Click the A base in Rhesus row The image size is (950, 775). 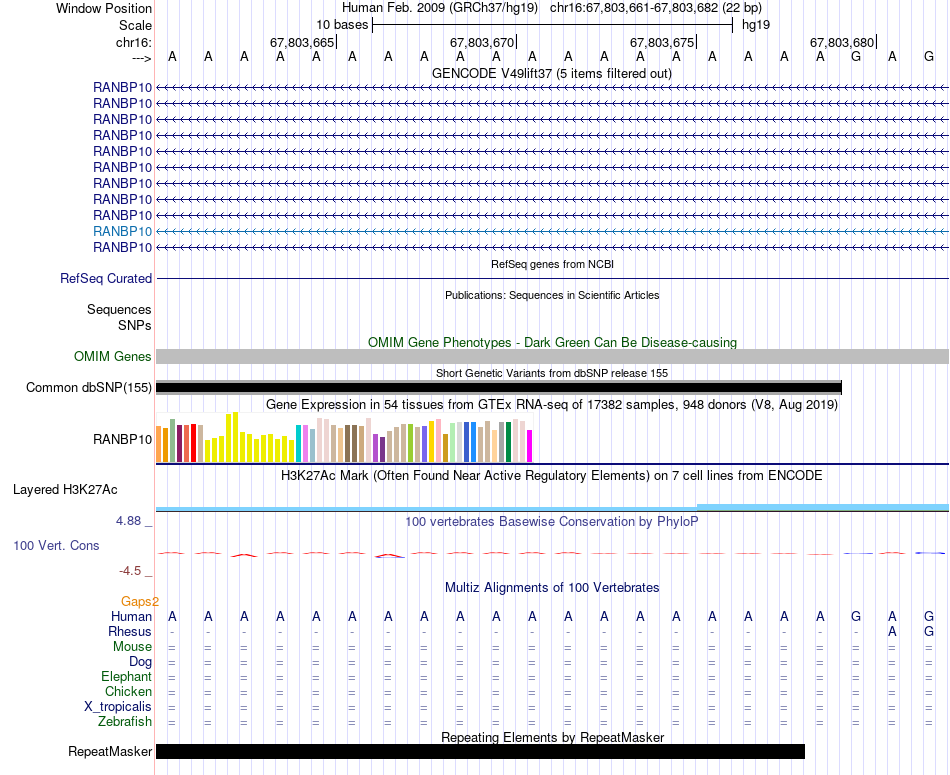tap(892, 631)
